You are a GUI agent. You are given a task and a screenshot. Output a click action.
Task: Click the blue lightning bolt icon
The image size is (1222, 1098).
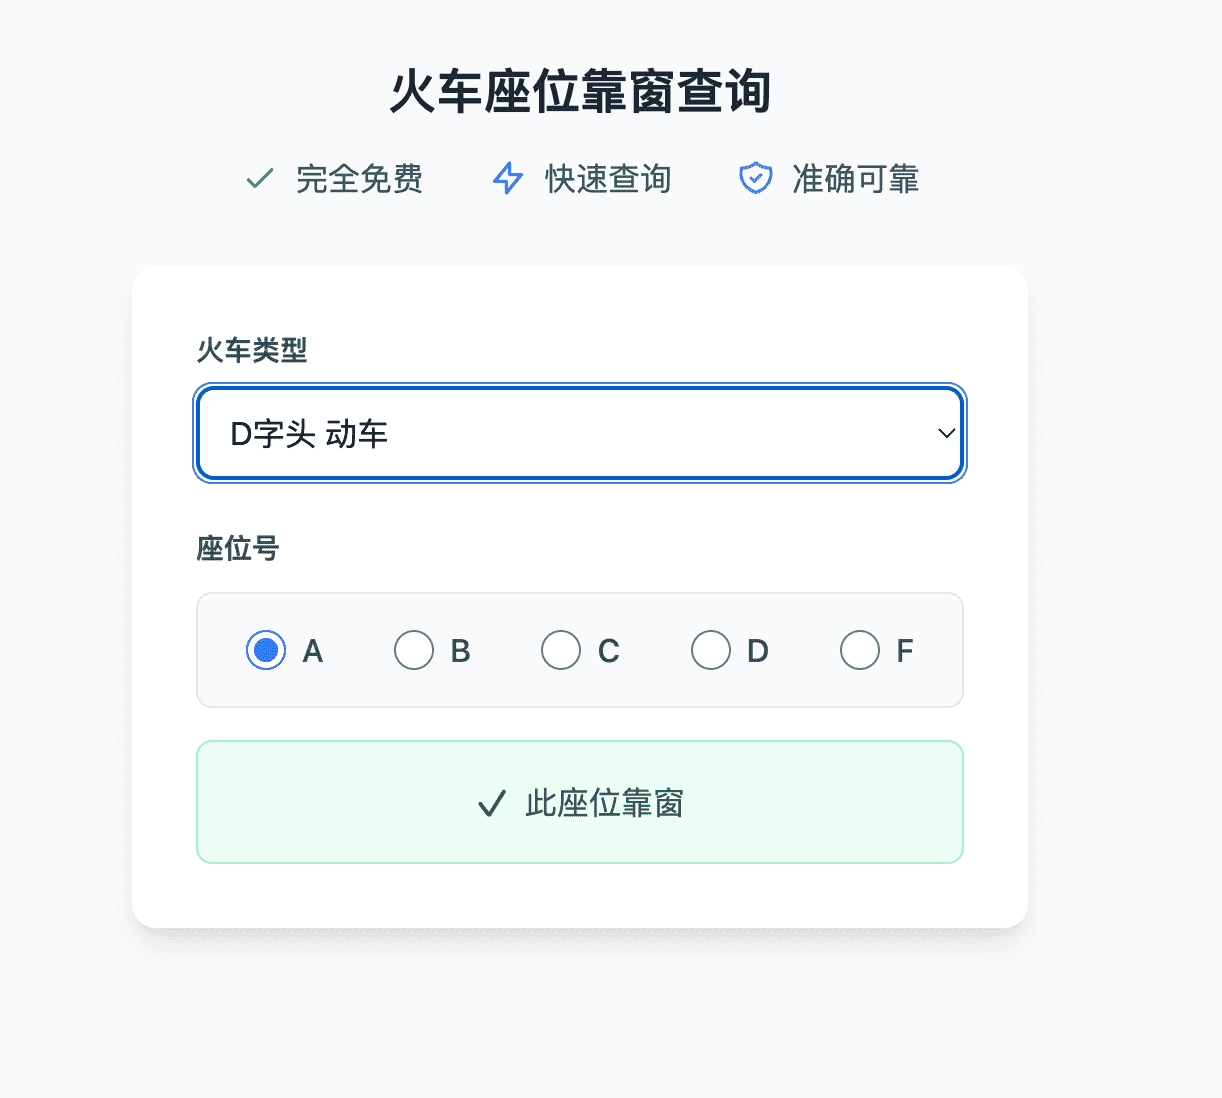(x=508, y=179)
